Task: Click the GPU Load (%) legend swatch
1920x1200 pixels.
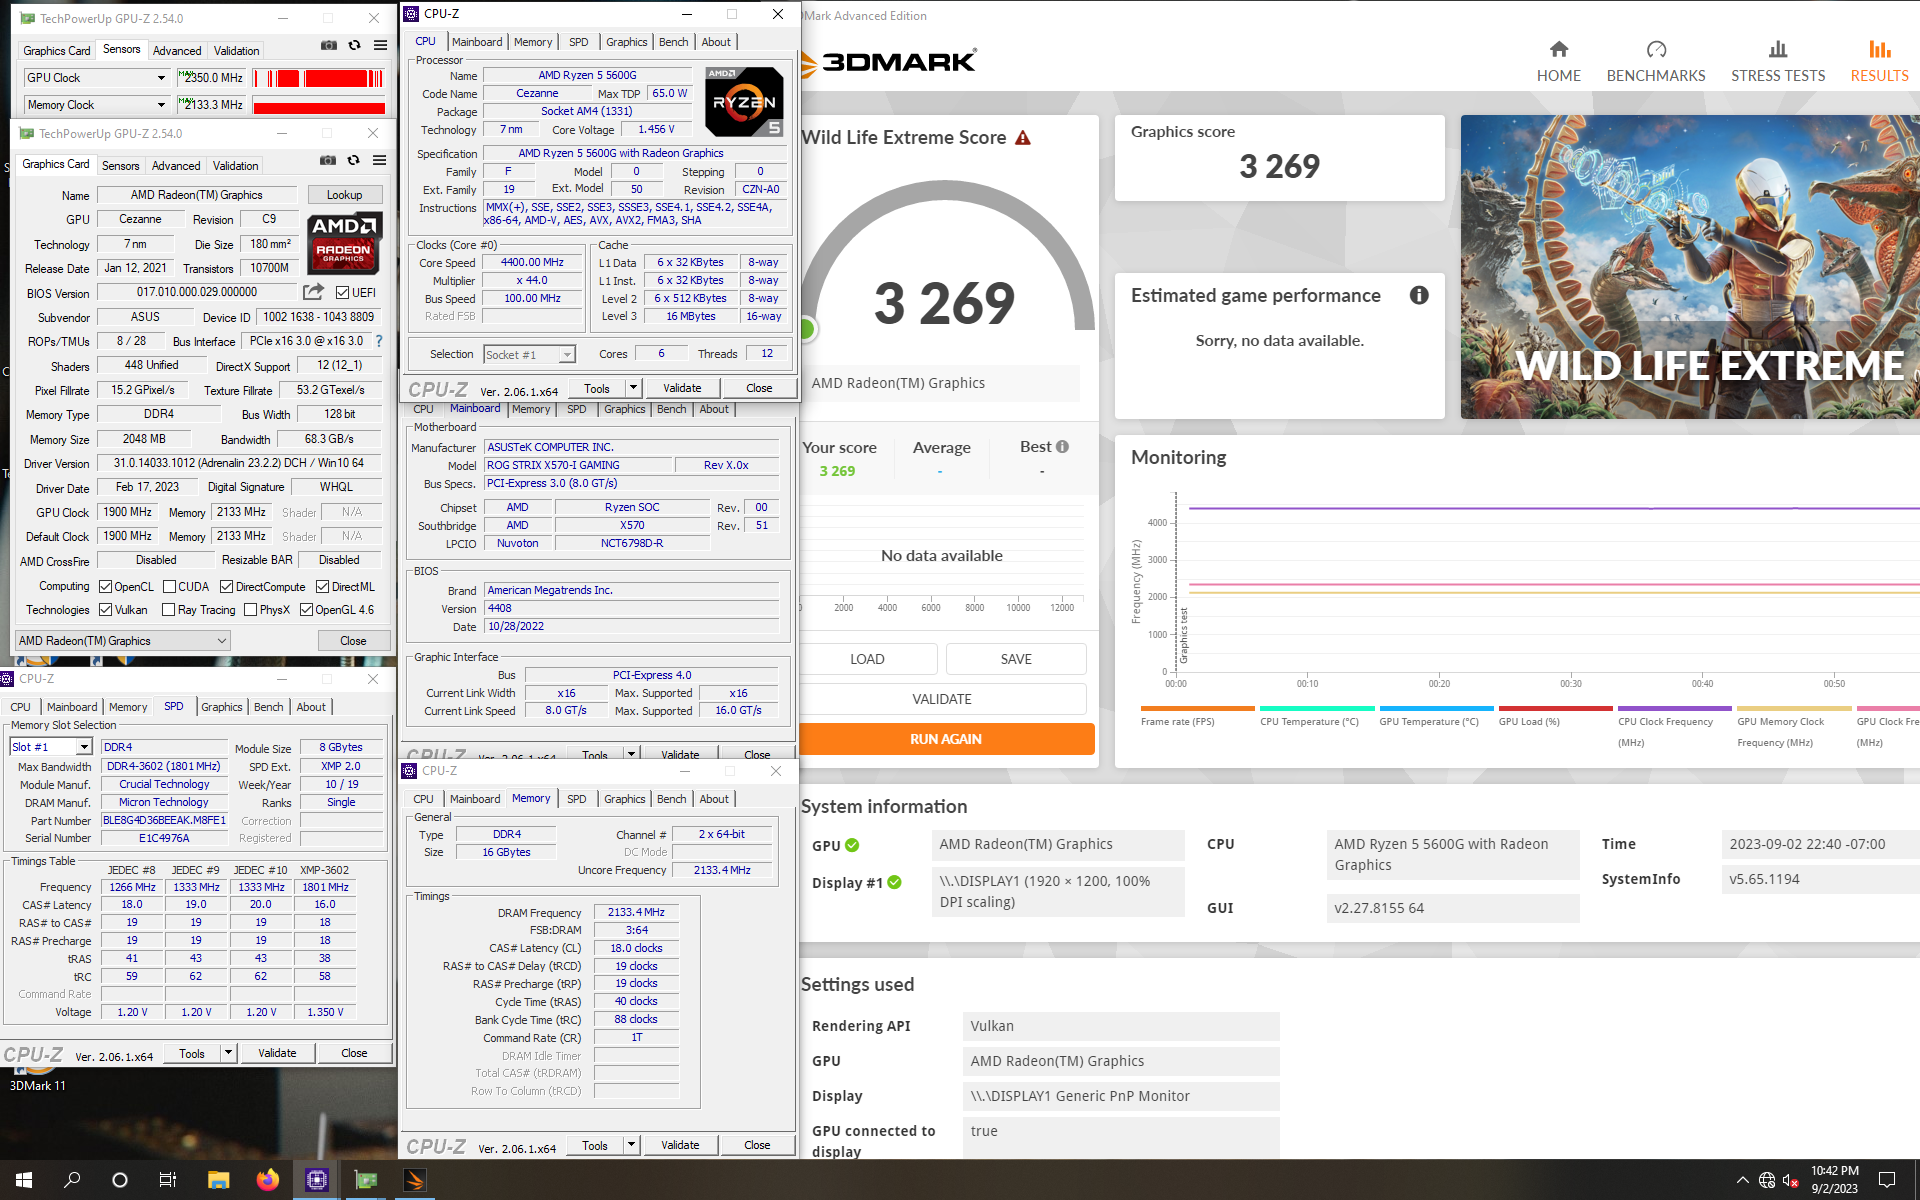Action: click(1555, 708)
